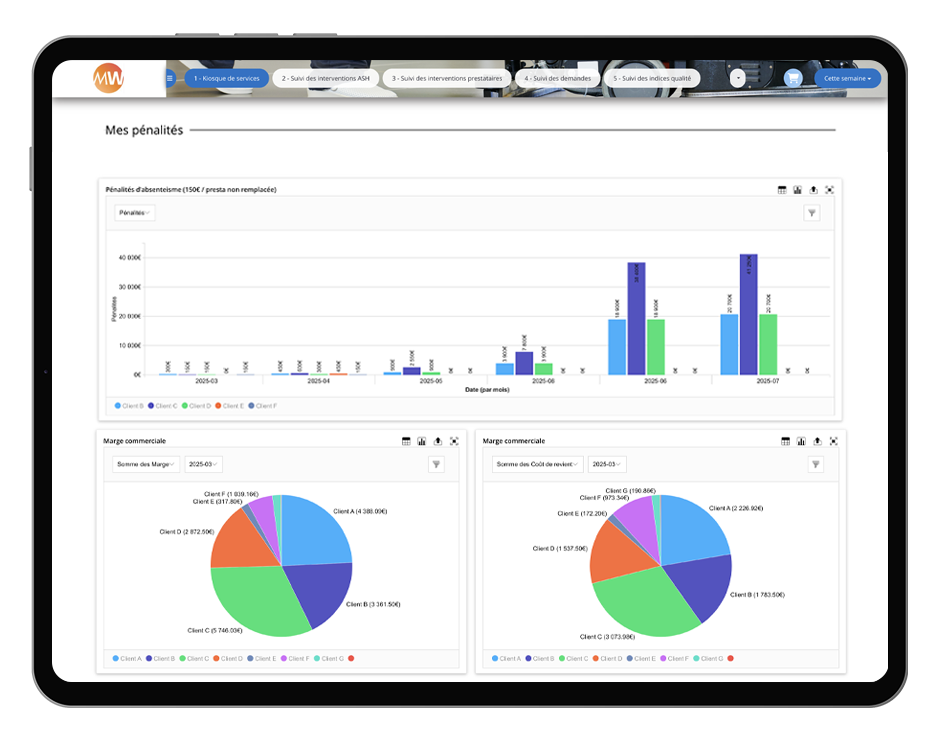Open filter on the left Marge commerciale chart
The image size is (940, 744).
tap(436, 464)
